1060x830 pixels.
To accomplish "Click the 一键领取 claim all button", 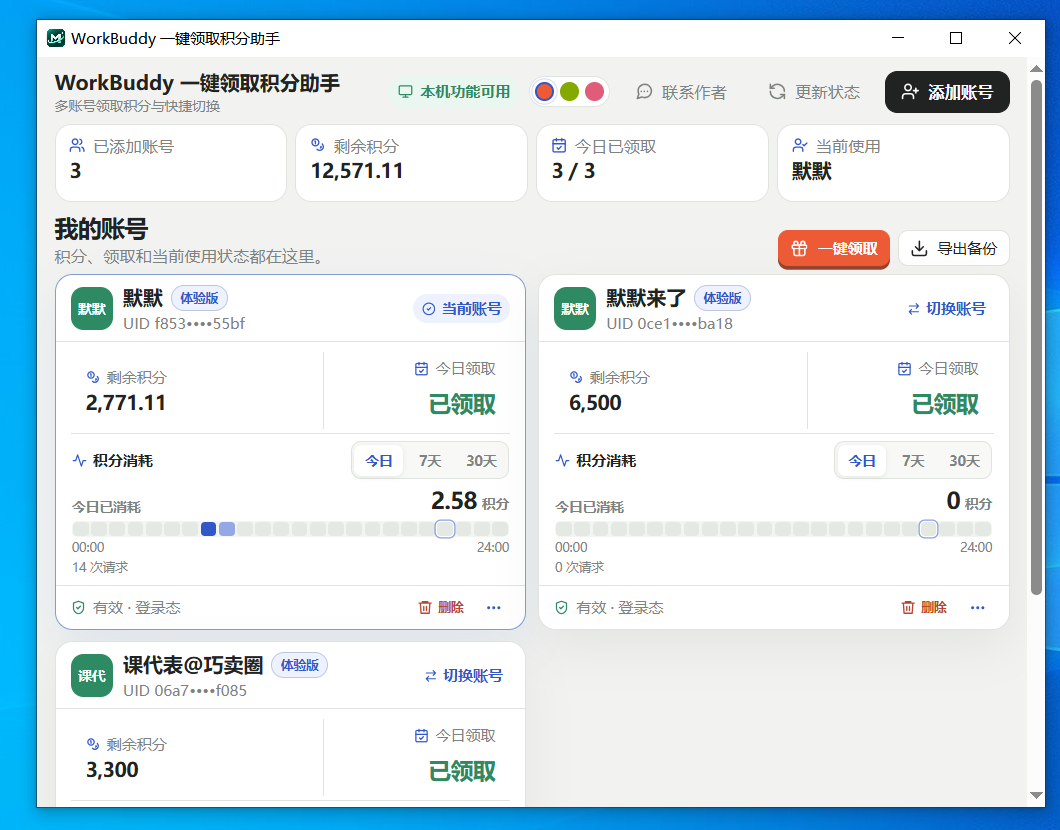I will (834, 249).
